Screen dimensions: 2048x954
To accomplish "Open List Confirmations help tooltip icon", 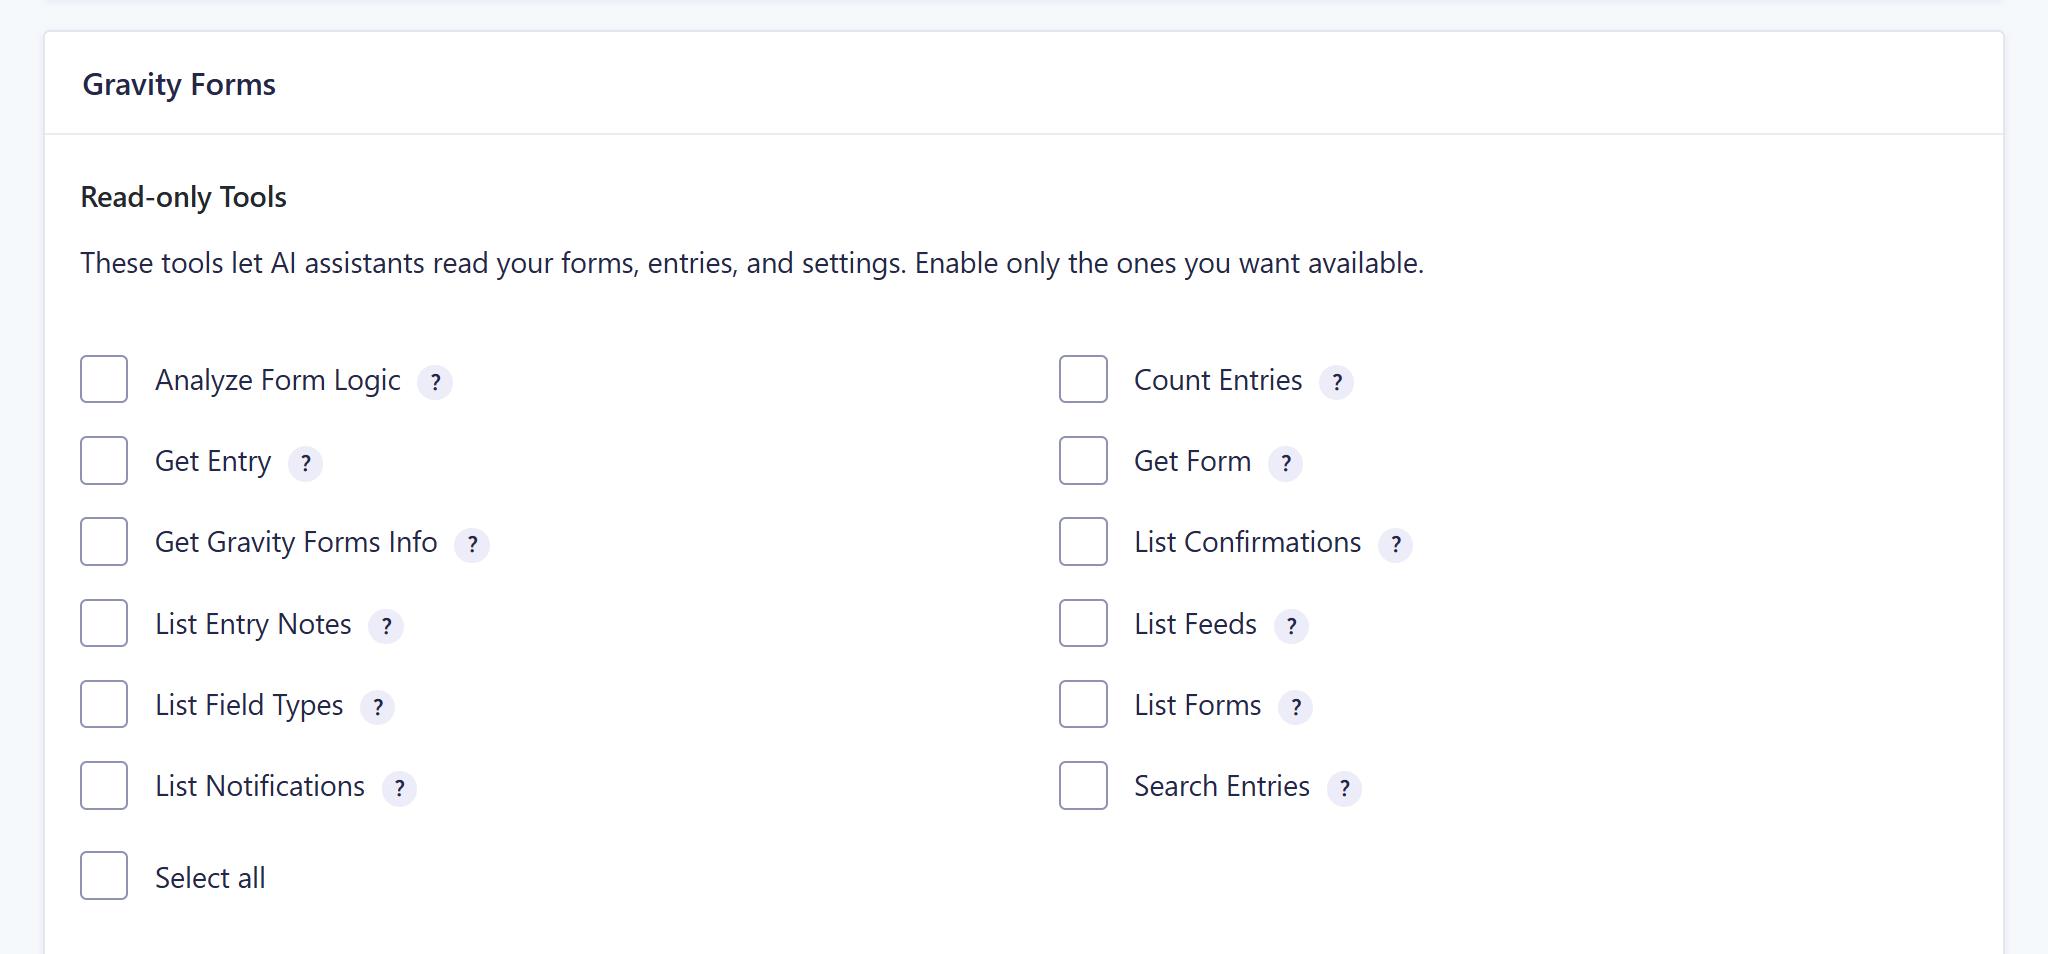I will tap(1396, 544).
